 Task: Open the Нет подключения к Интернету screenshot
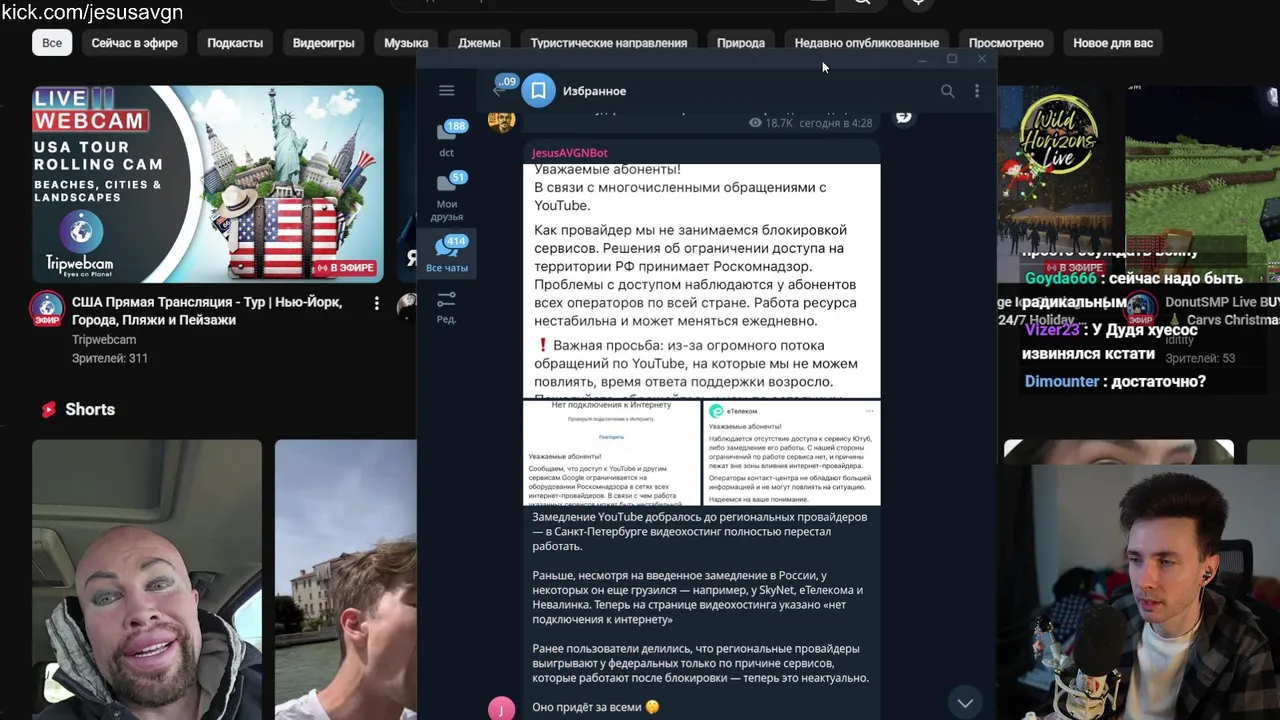pos(611,453)
